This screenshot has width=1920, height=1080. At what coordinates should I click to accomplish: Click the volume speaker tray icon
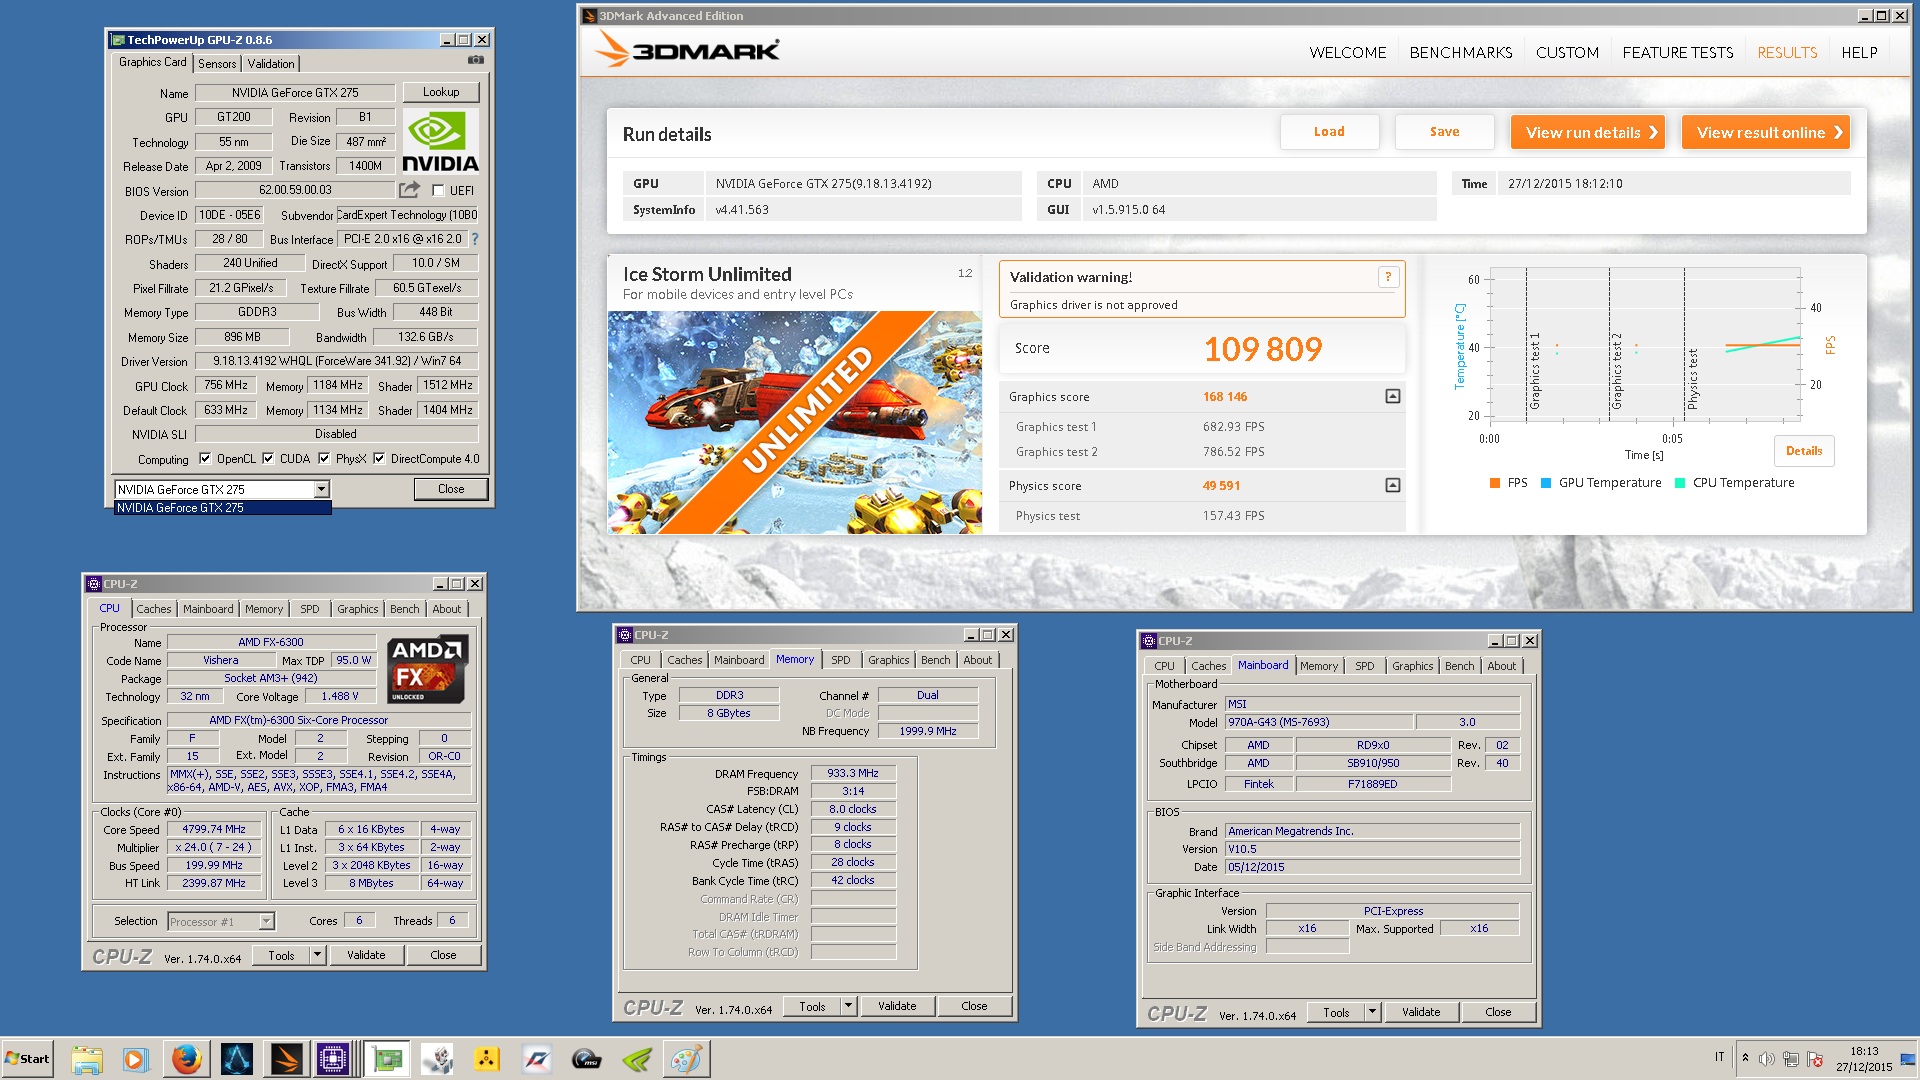[1767, 1059]
